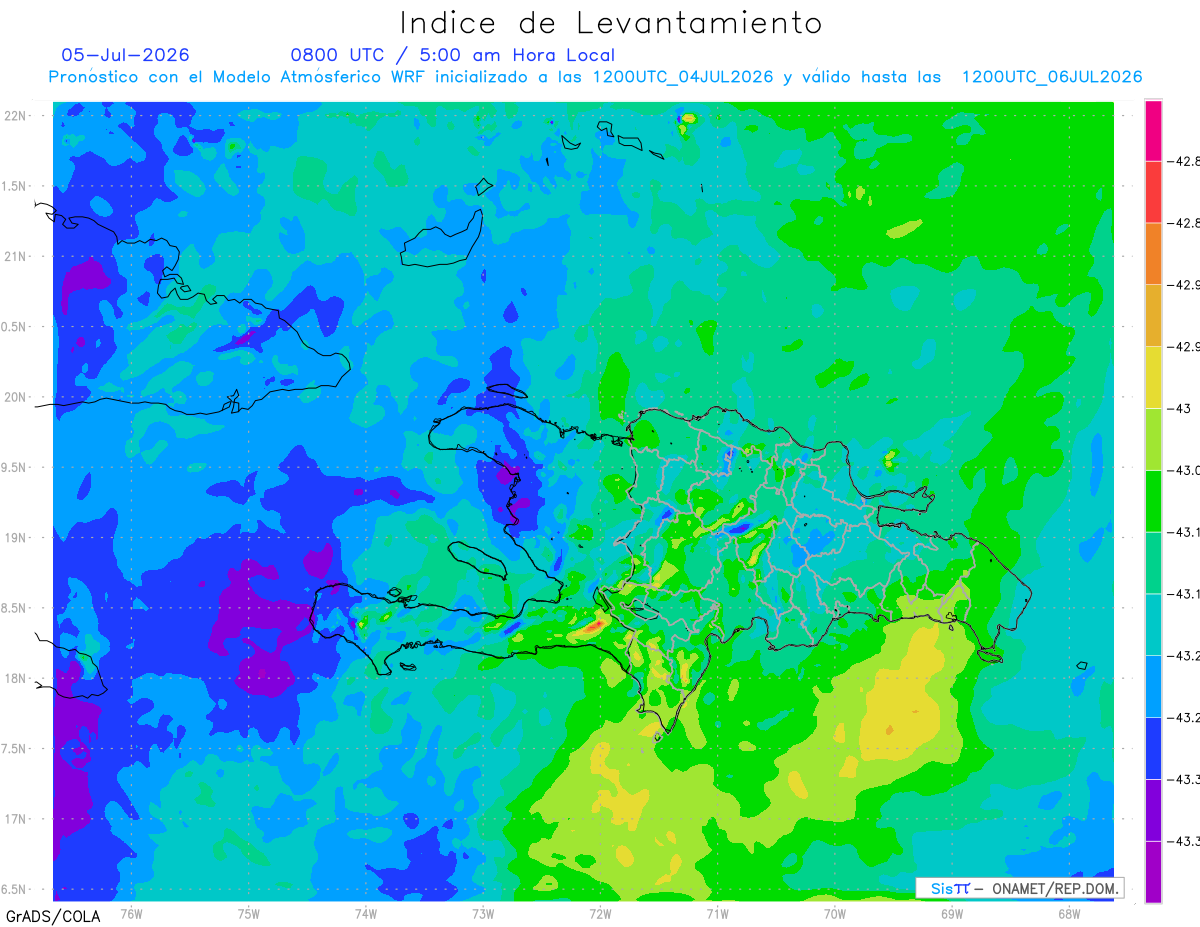Click the 'Indice de Levantamiento' map title

click(x=611, y=22)
